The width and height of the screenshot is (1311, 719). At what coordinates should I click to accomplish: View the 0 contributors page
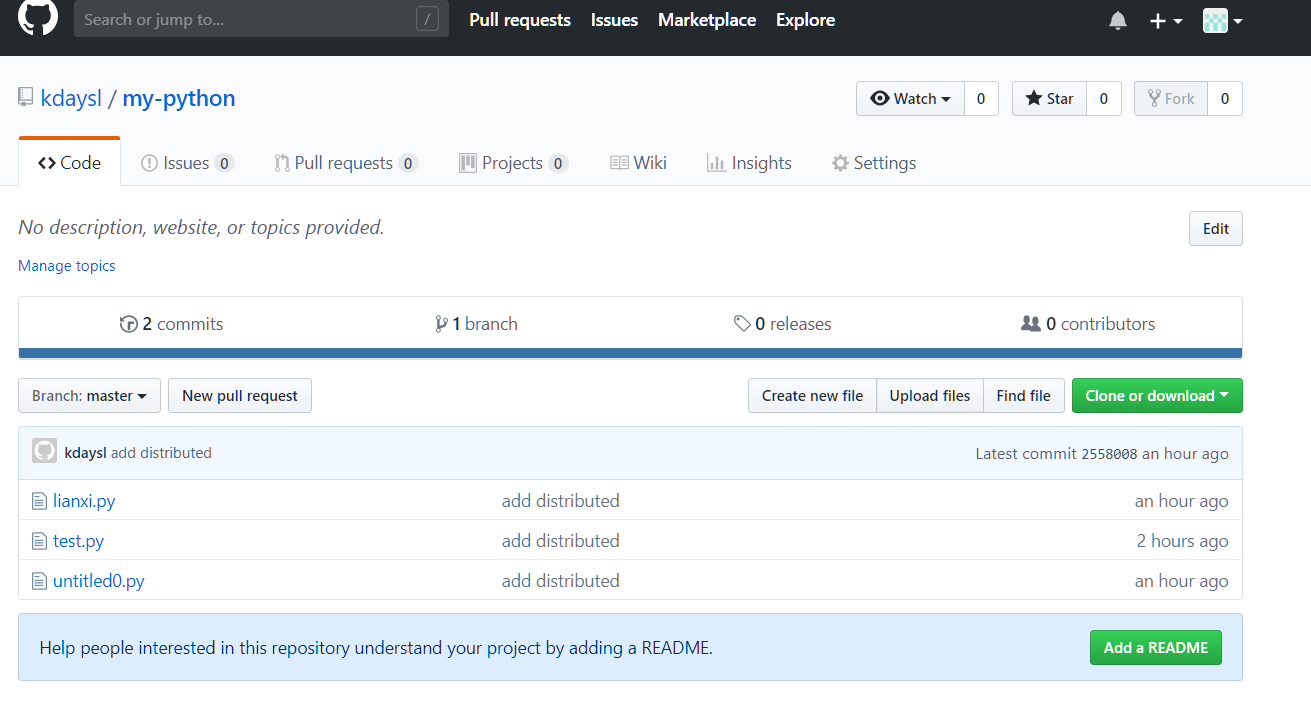point(1088,324)
